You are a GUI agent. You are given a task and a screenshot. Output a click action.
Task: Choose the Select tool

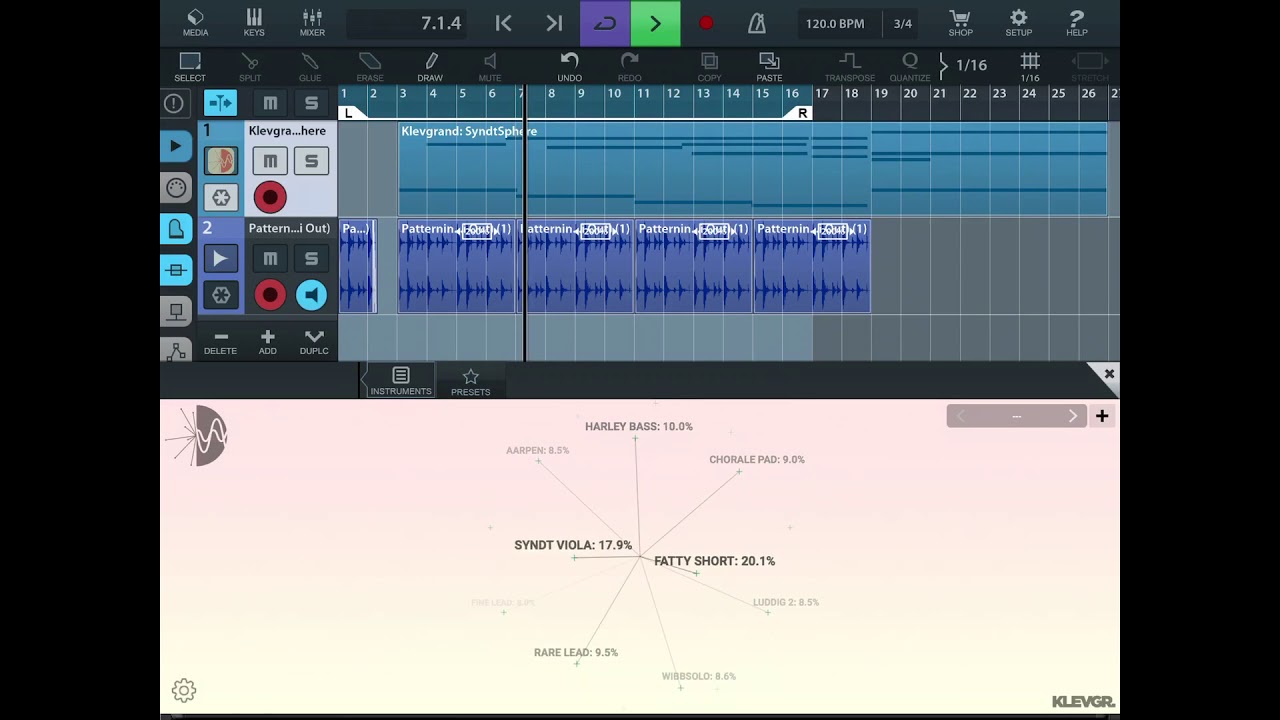pos(190,67)
